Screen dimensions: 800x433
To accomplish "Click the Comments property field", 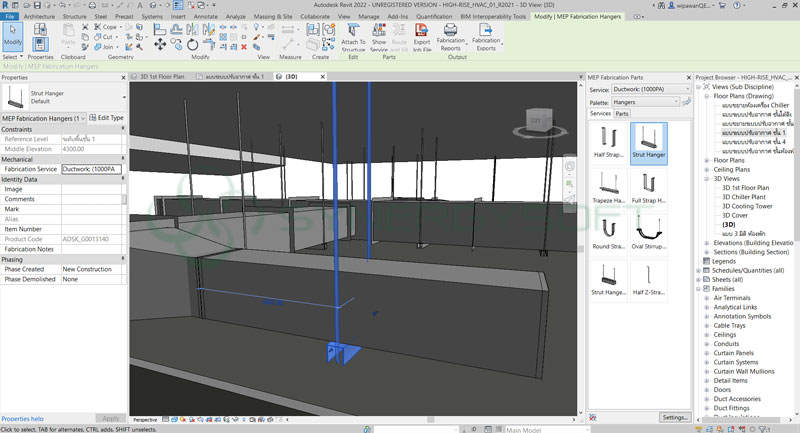I will [x=92, y=199].
